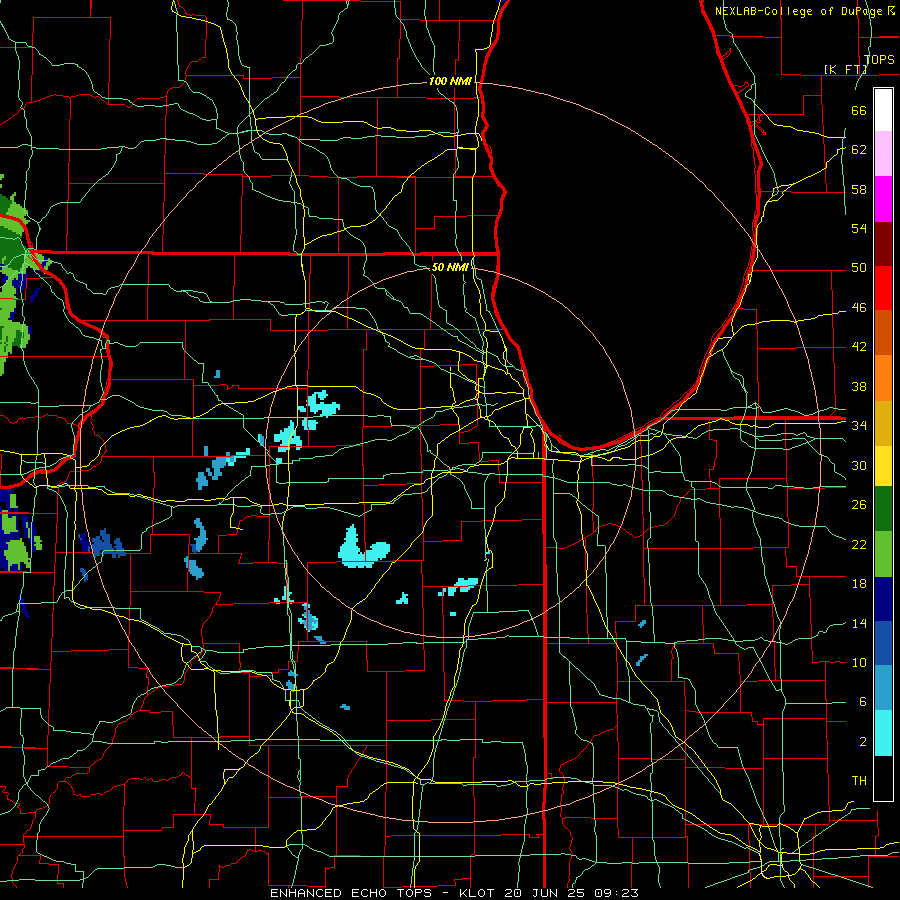Image resolution: width=900 pixels, height=900 pixels.
Task: Click the 'TOPS' legend title
Action: (x=879, y=60)
